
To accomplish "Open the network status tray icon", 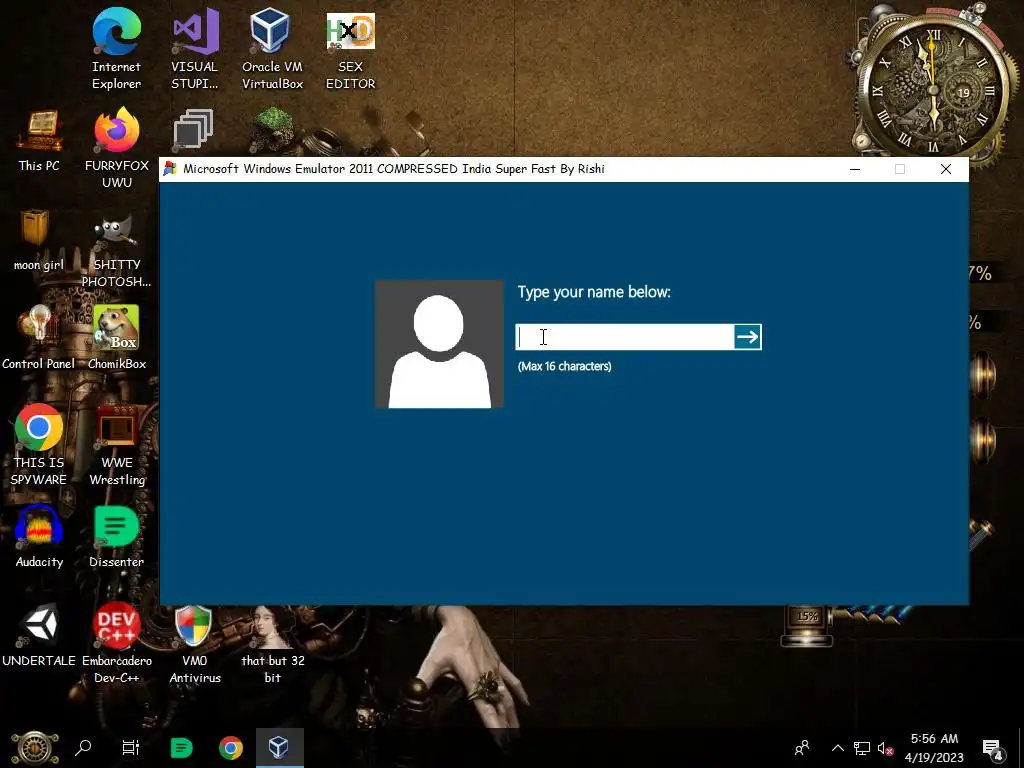I will pyautogui.click(x=862, y=748).
